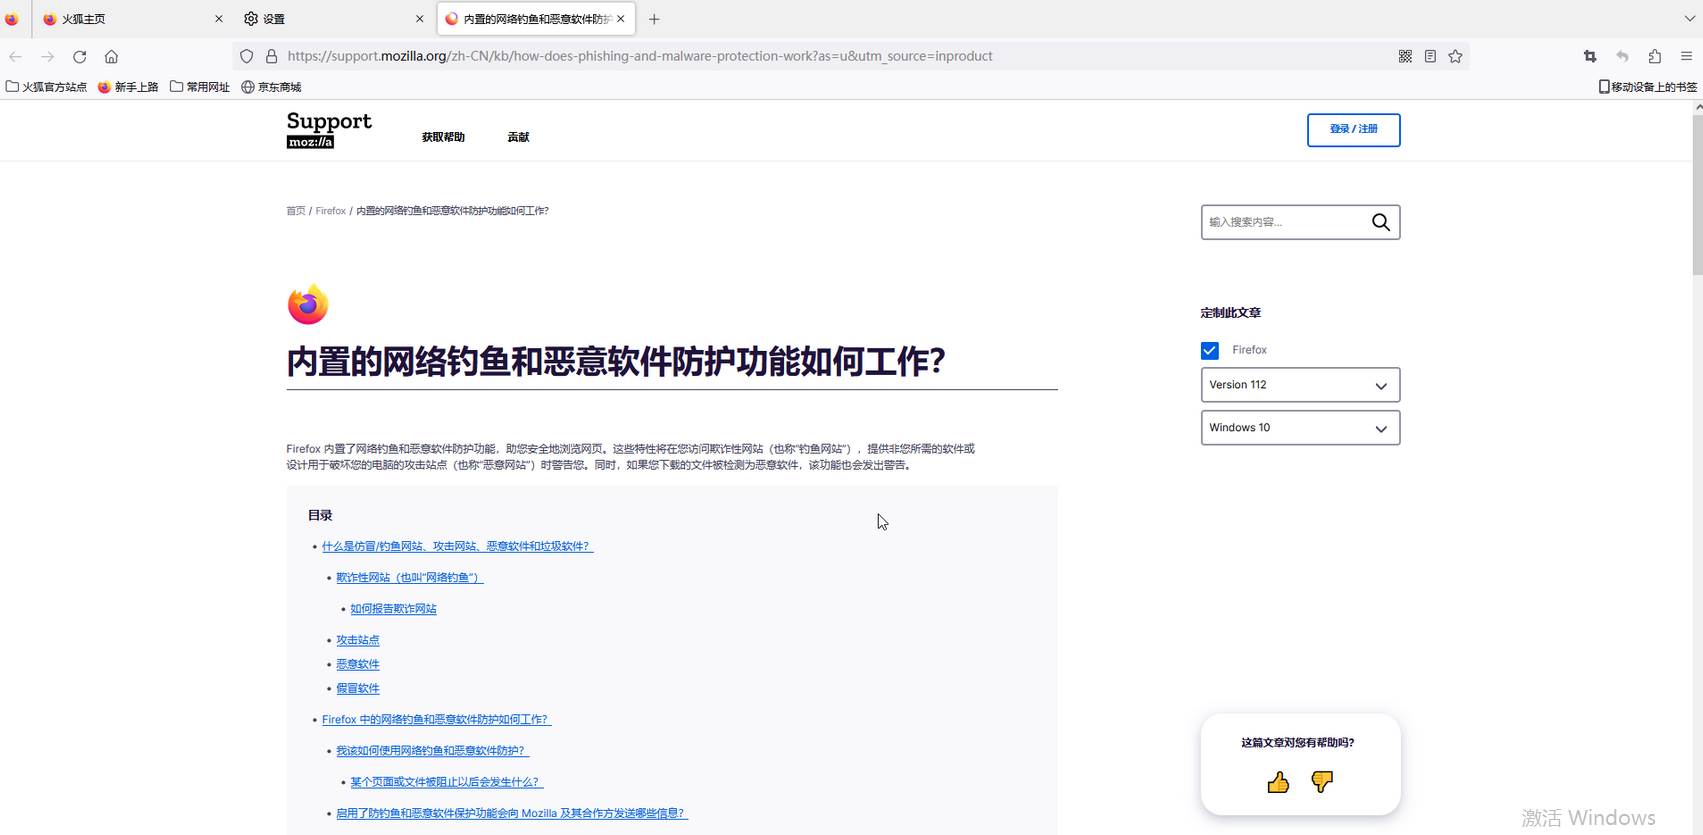Uncheck the Firefox checkbox
This screenshot has height=835, width=1703.
[1210, 350]
